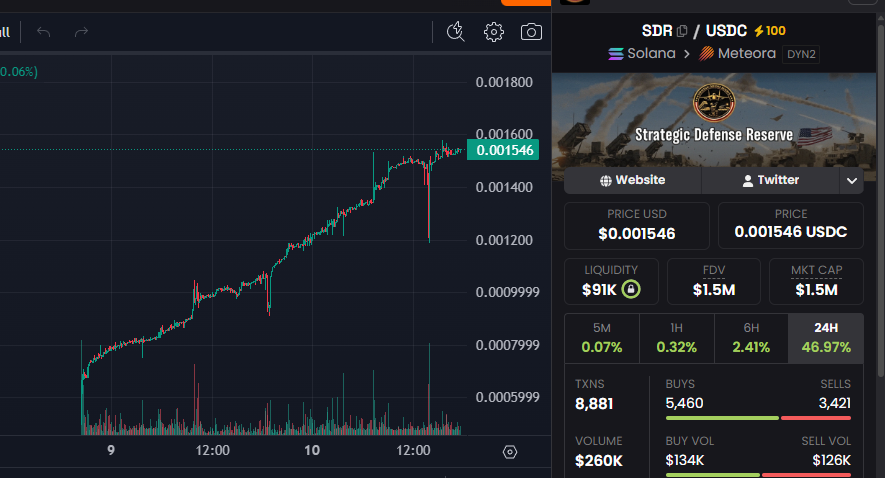
Task: Click the DYN2 pool label
Action: pyautogui.click(x=801, y=54)
